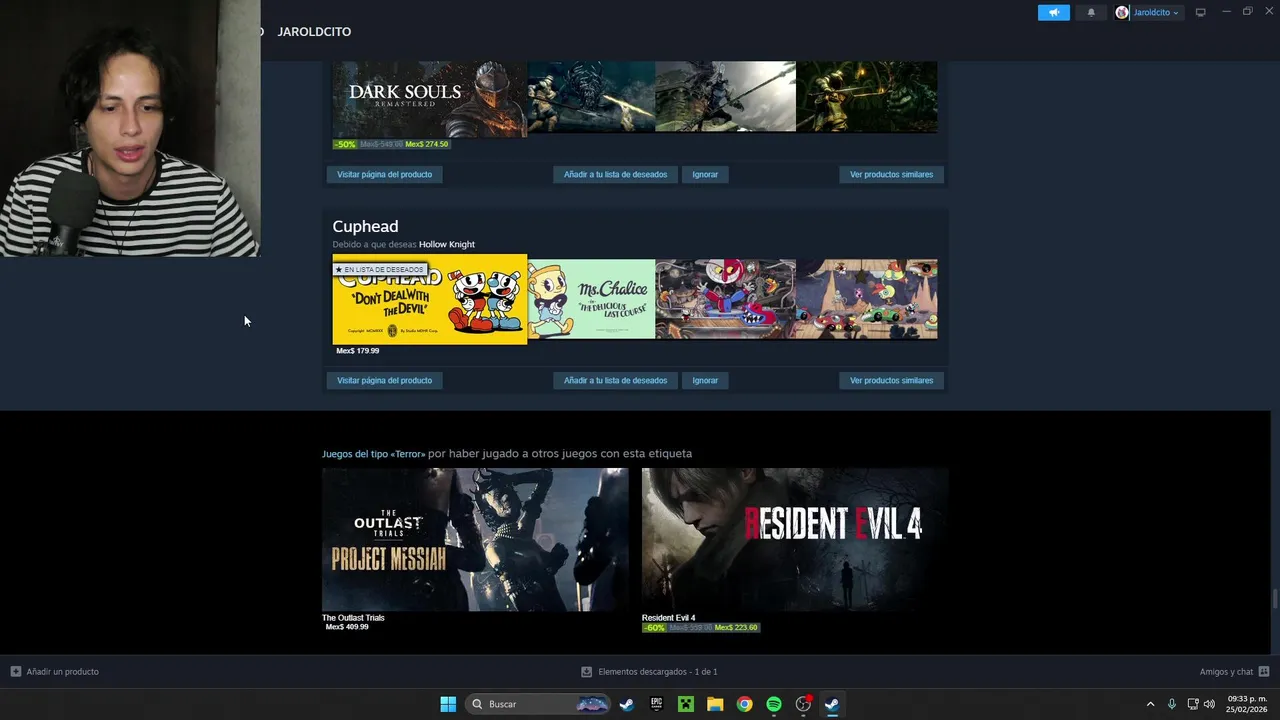
Task: Click the store page vertical scrollbar
Action: (1274, 598)
